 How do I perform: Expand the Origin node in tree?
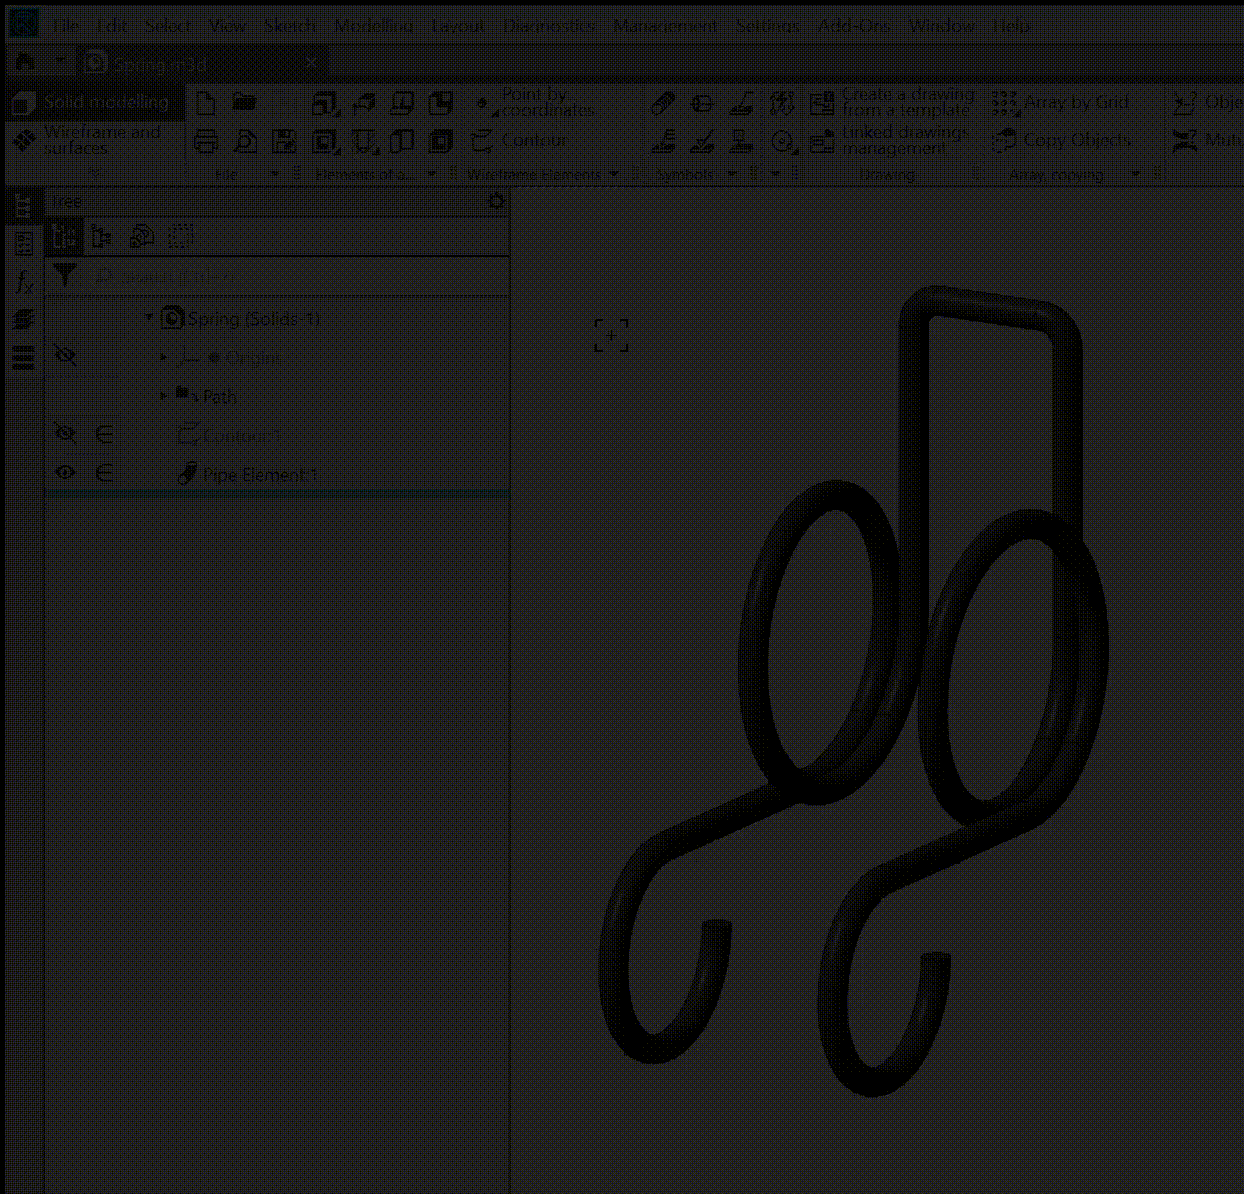(x=164, y=357)
